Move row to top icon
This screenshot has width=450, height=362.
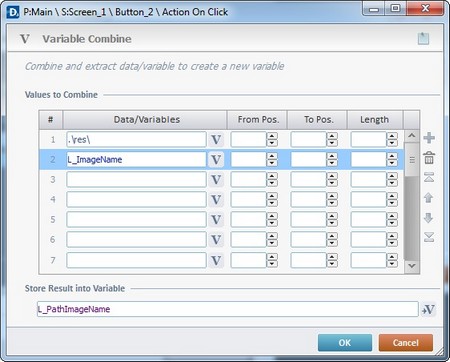[x=429, y=177]
